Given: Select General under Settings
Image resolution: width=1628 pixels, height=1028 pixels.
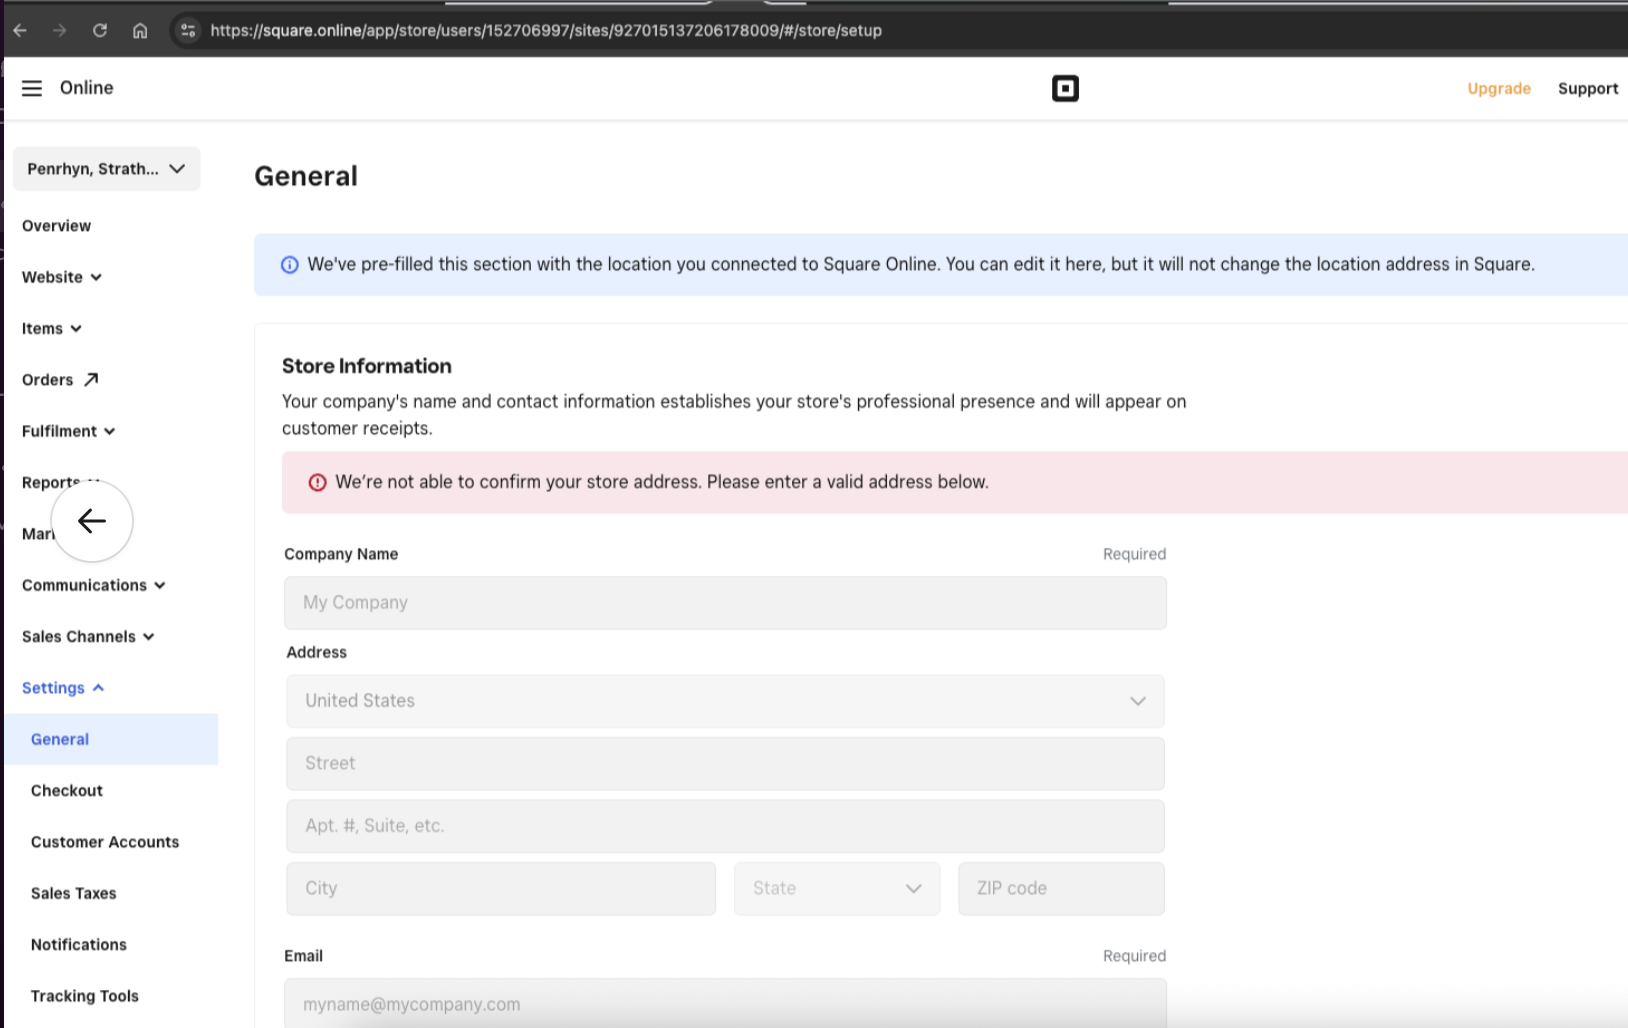Looking at the screenshot, I should pos(111,739).
